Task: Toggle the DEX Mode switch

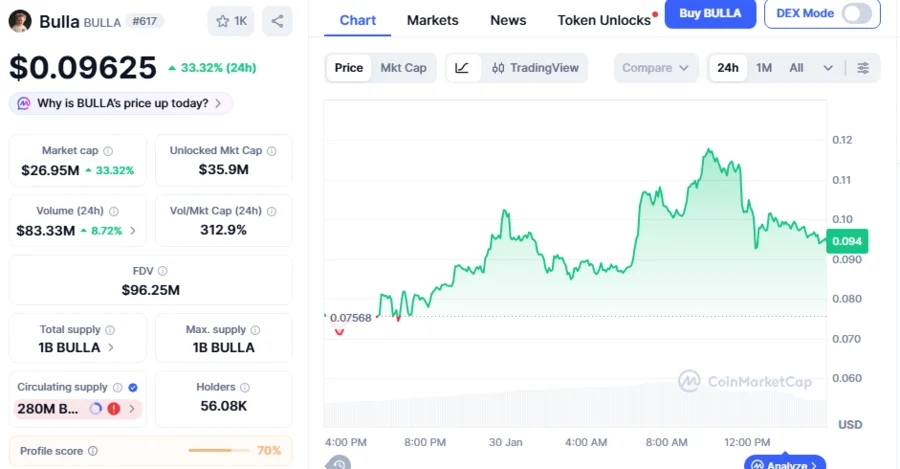Action: click(856, 13)
